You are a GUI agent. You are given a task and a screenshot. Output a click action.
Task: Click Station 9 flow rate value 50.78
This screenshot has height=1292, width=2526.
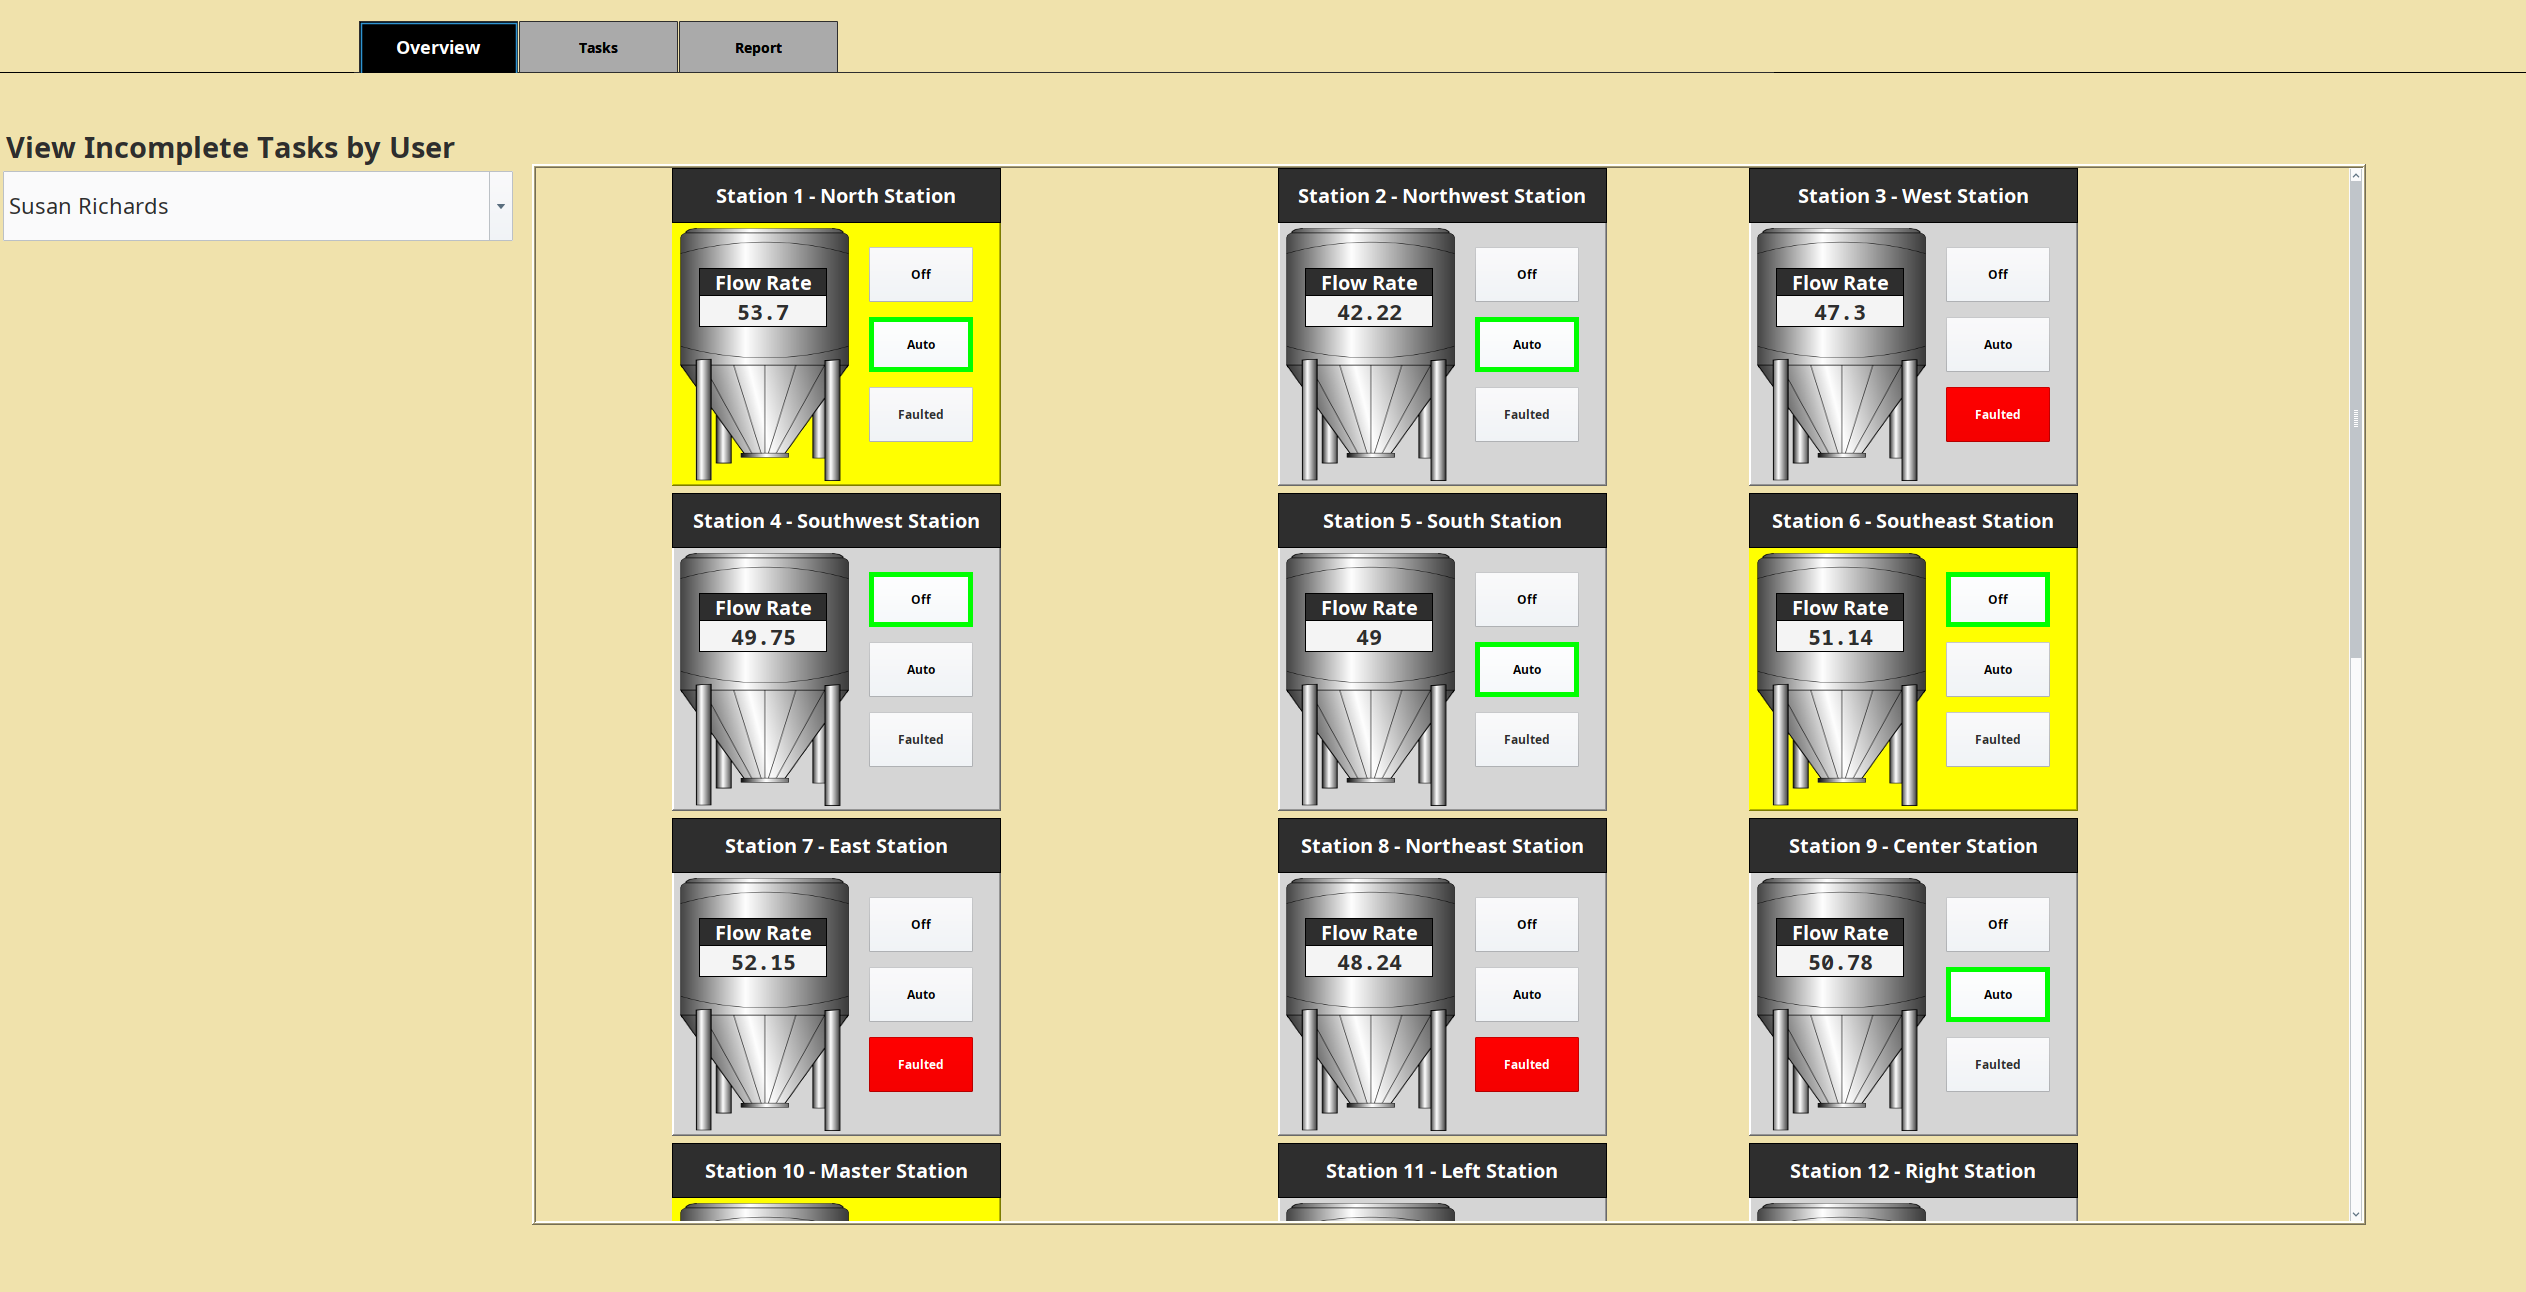click(1840, 962)
